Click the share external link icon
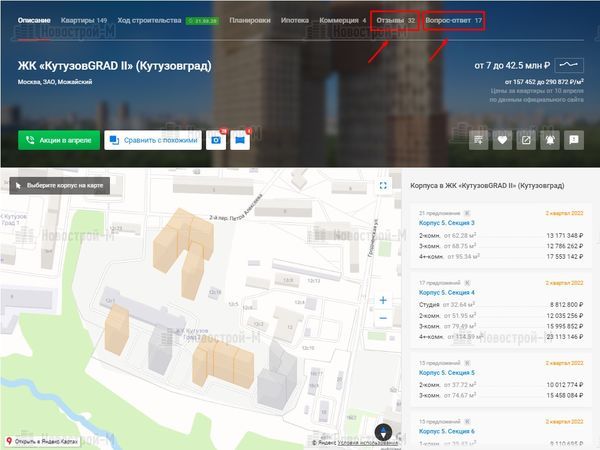This screenshot has width=600, height=450. coord(526,141)
